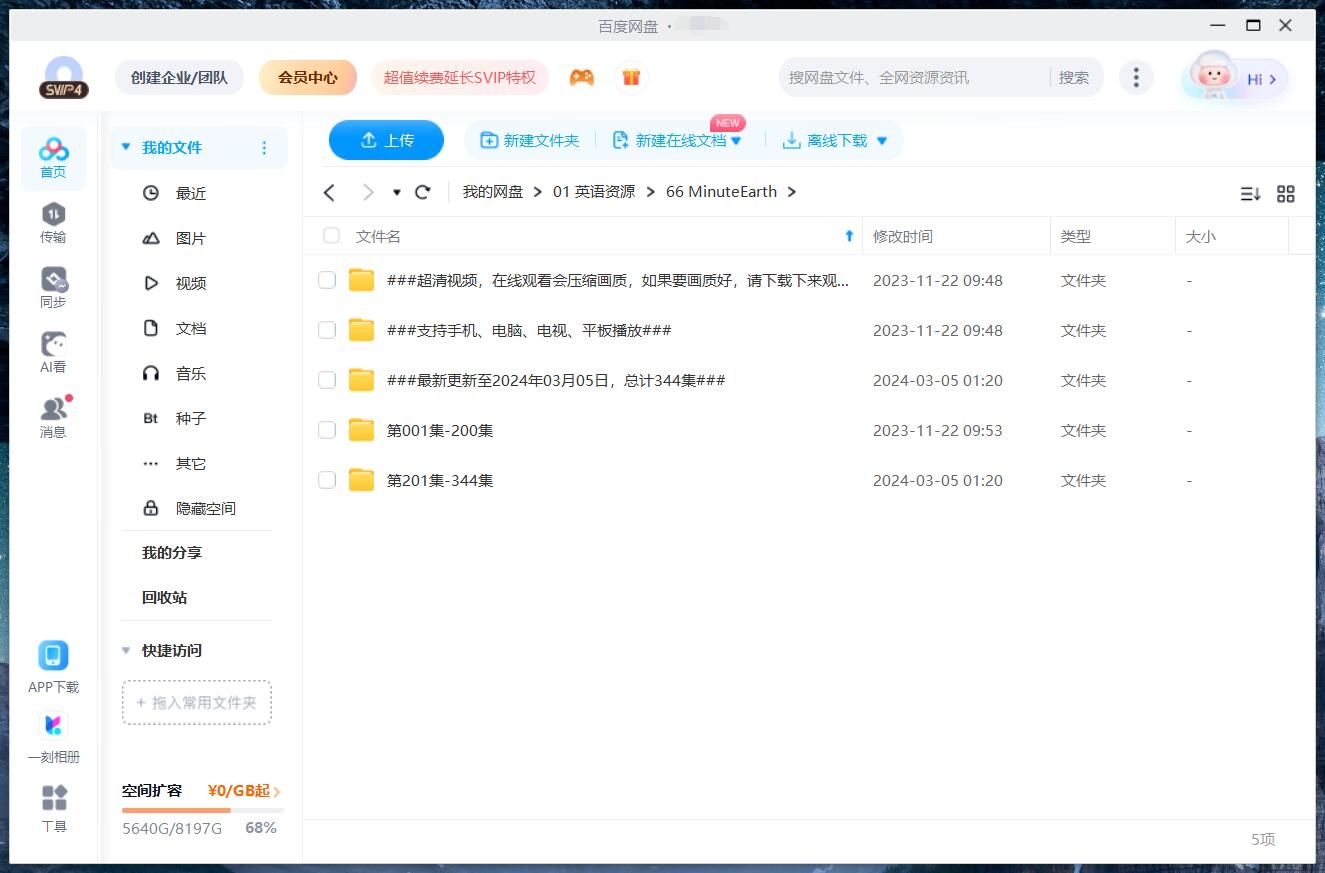Select 种子 in the sidebar
This screenshot has height=873, width=1325.
click(191, 418)
